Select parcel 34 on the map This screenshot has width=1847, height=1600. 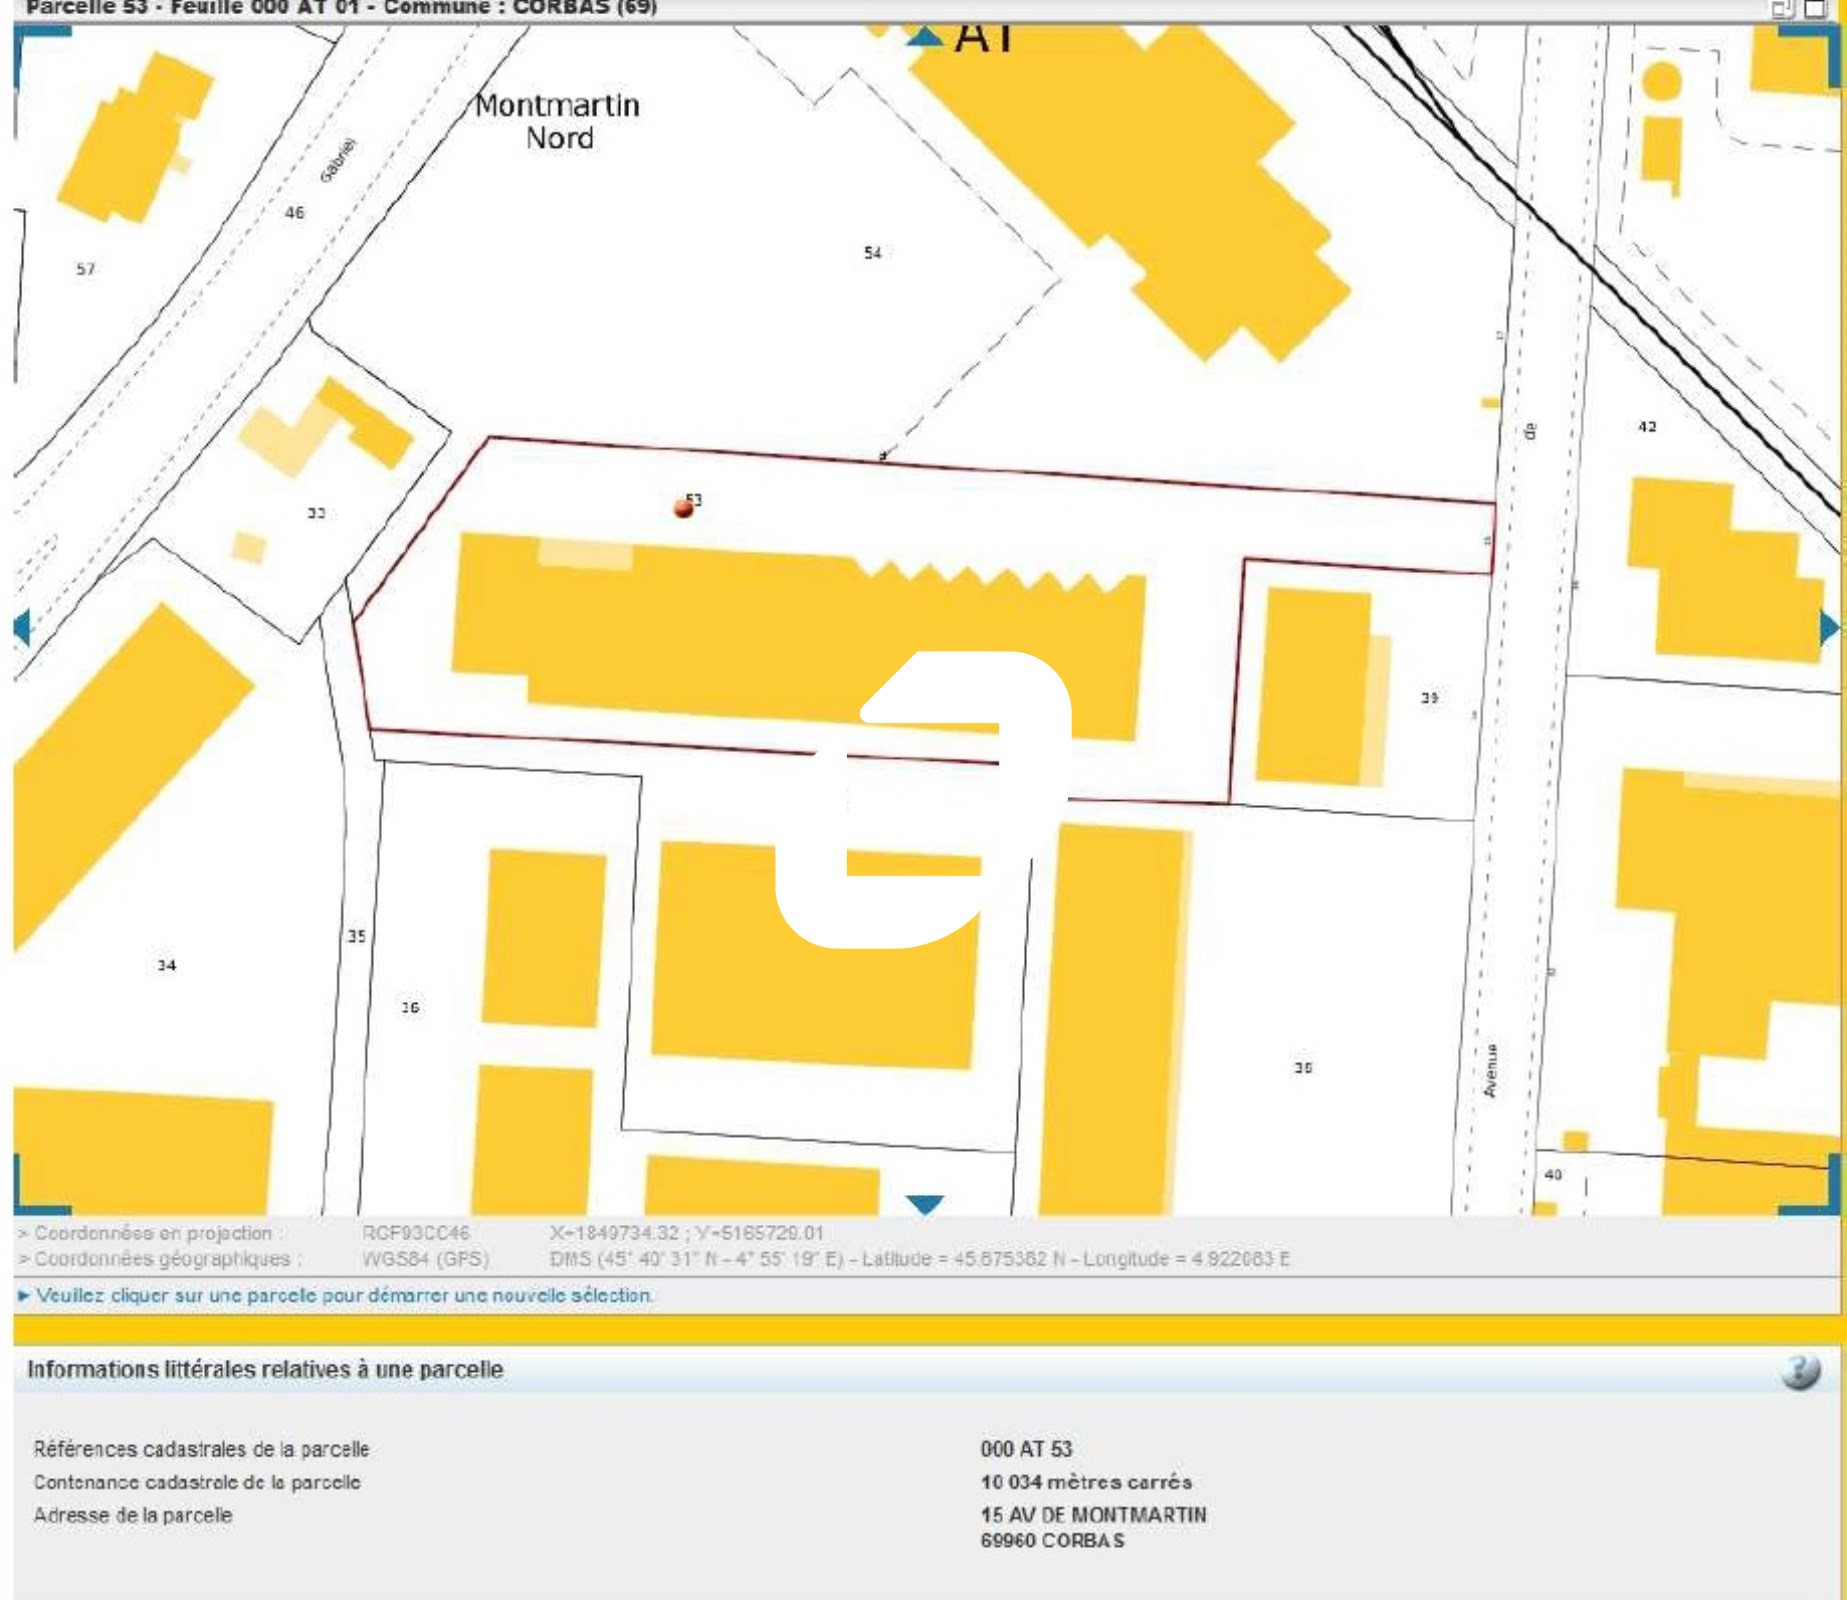pos(166,966)
